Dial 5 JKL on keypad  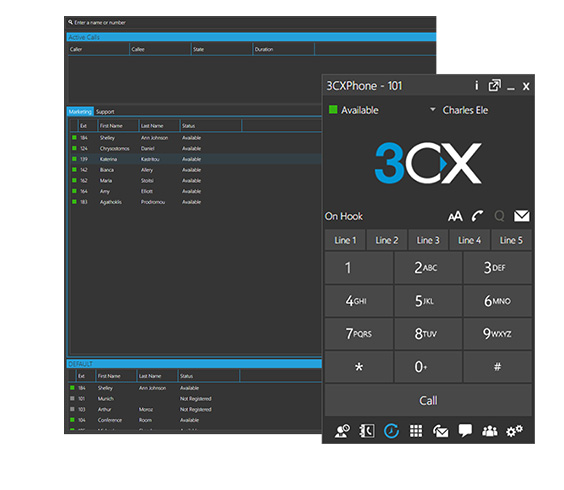point(428,301)
